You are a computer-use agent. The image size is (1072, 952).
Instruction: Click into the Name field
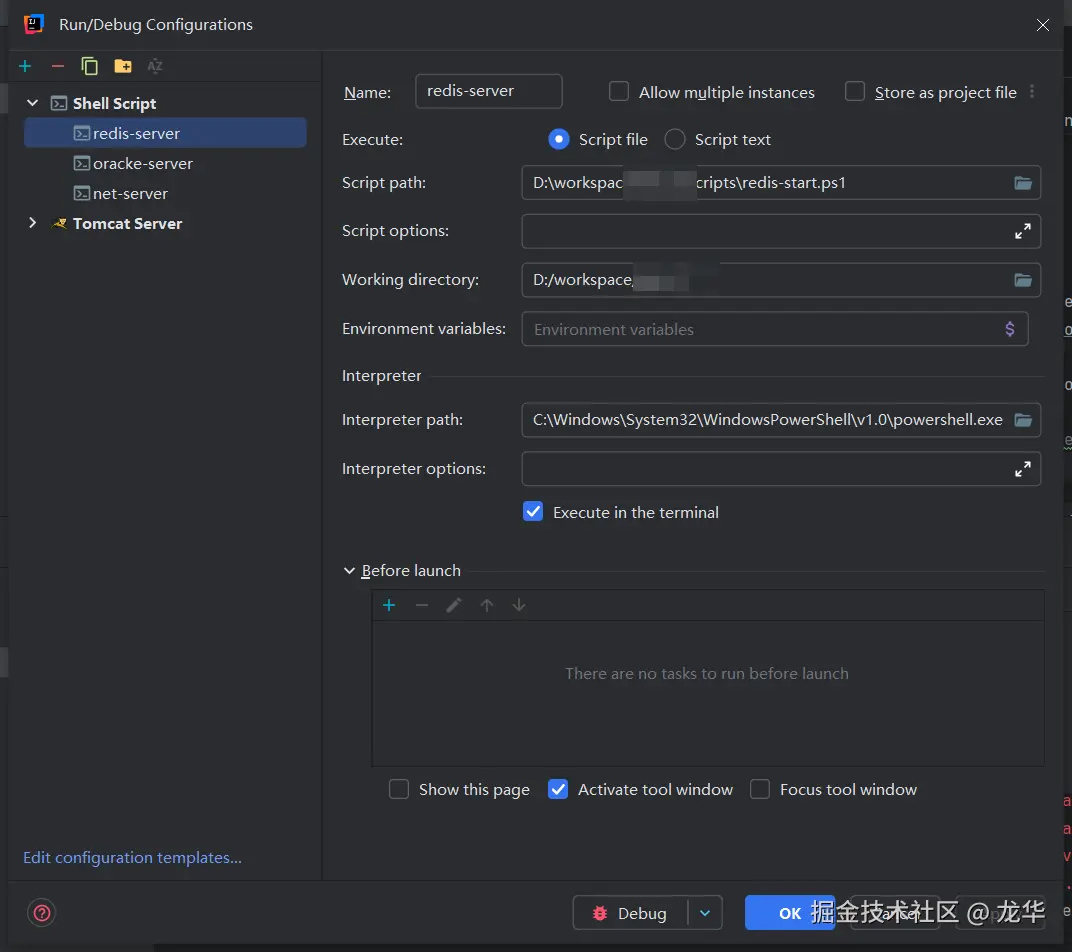coord(489,91)
